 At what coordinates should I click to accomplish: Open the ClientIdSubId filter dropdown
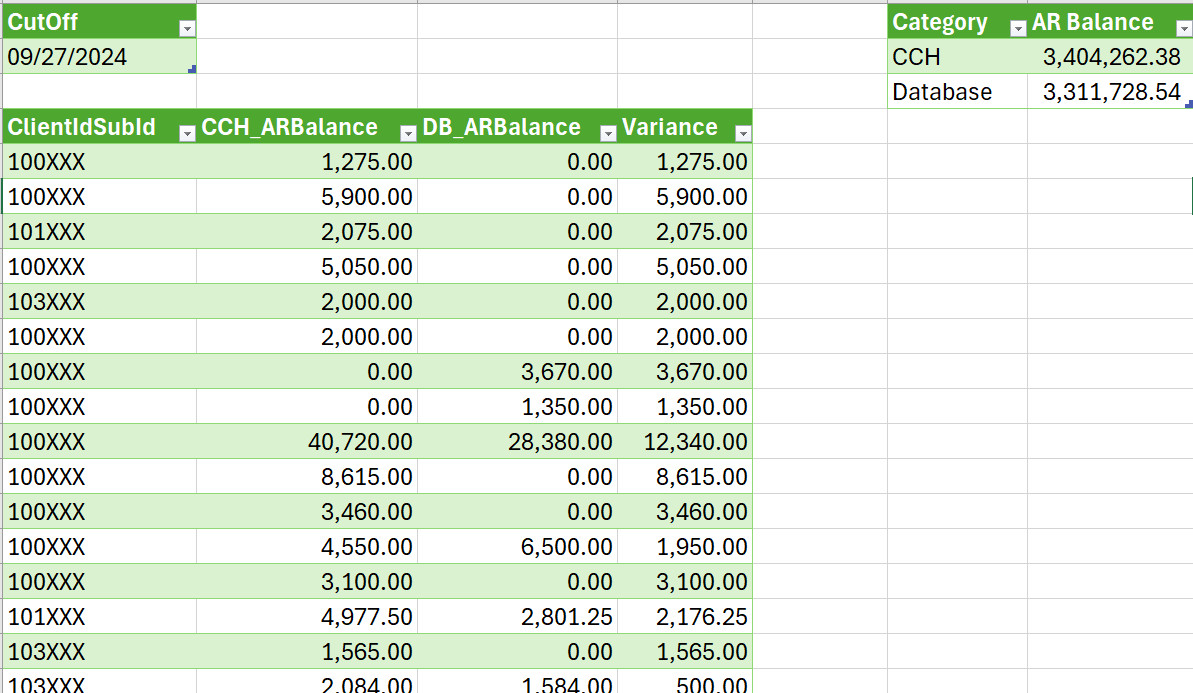click(186, 134)
